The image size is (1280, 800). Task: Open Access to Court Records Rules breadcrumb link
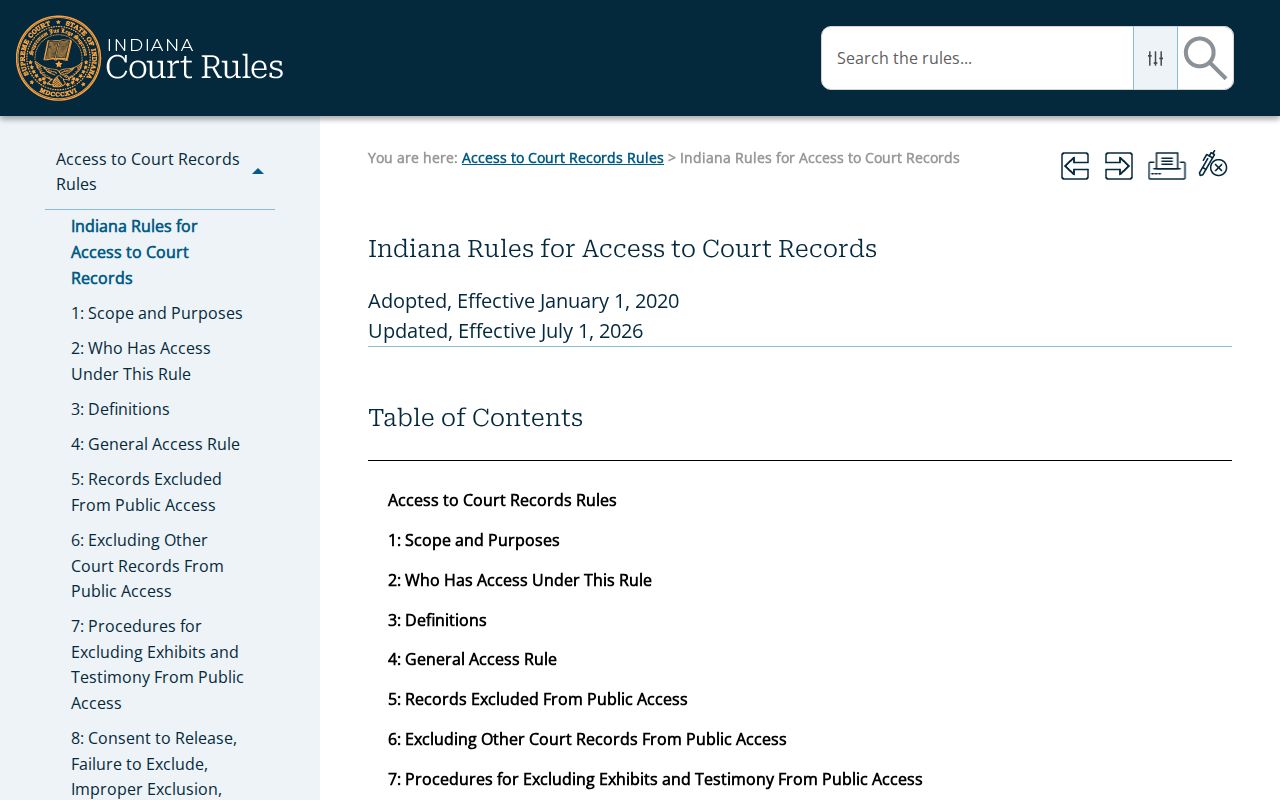coord(562,158)
